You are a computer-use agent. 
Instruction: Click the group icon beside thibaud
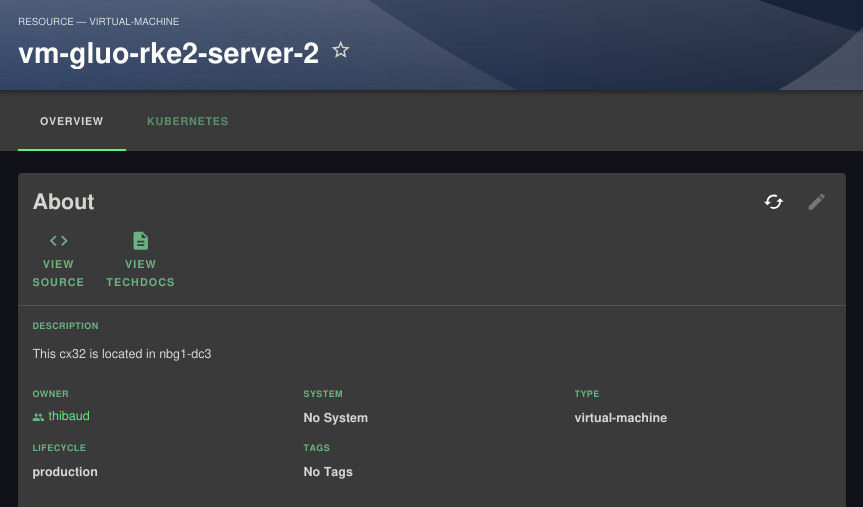[38, 417]
